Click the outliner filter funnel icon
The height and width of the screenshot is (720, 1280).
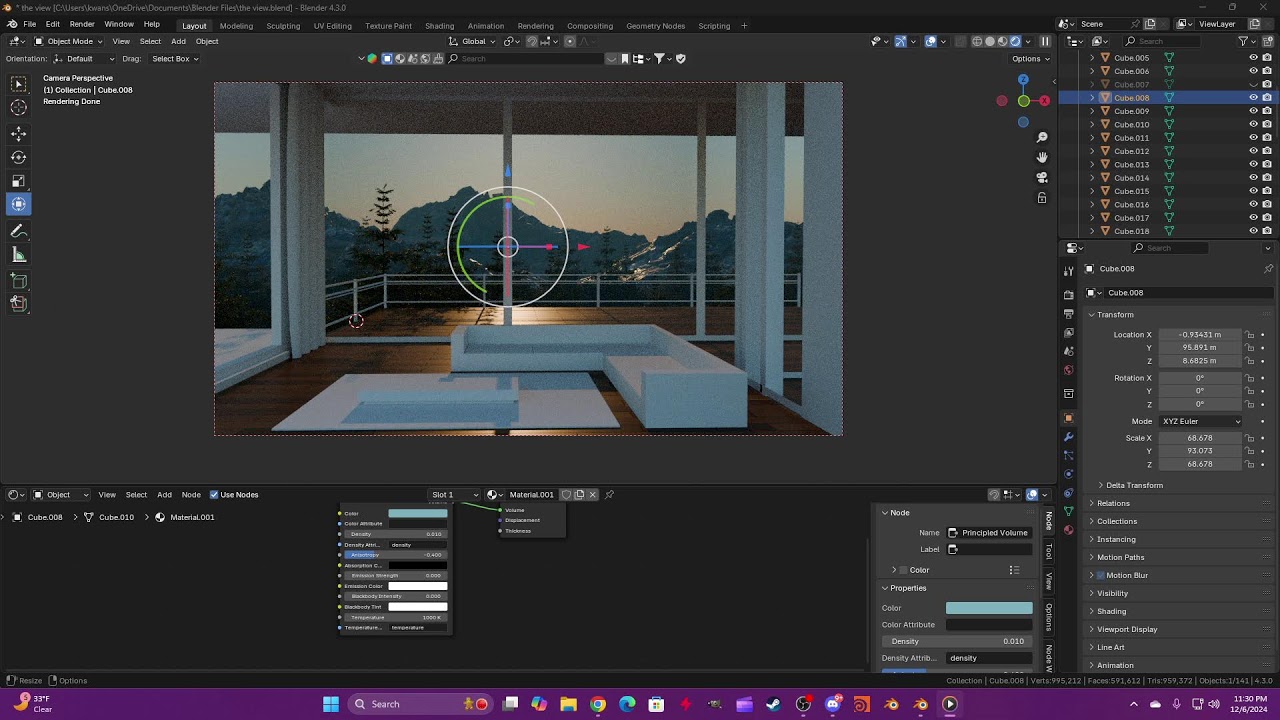tap(1244, 41)
